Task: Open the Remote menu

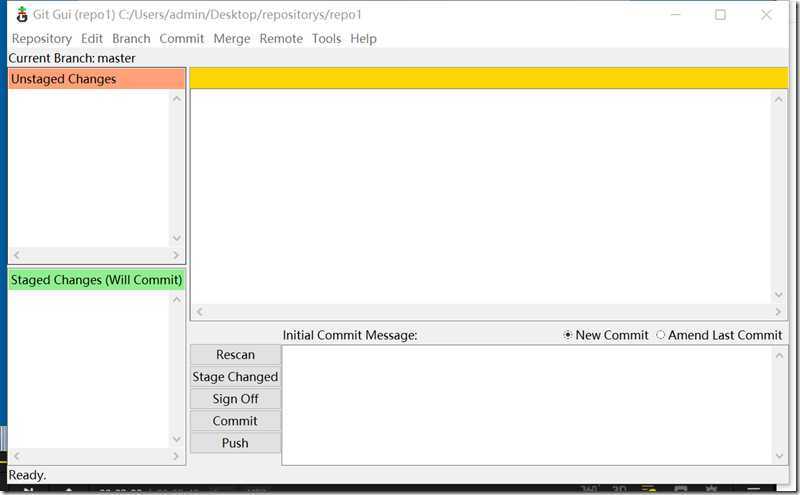Action: pyautogui.click(x=281, y=39)
